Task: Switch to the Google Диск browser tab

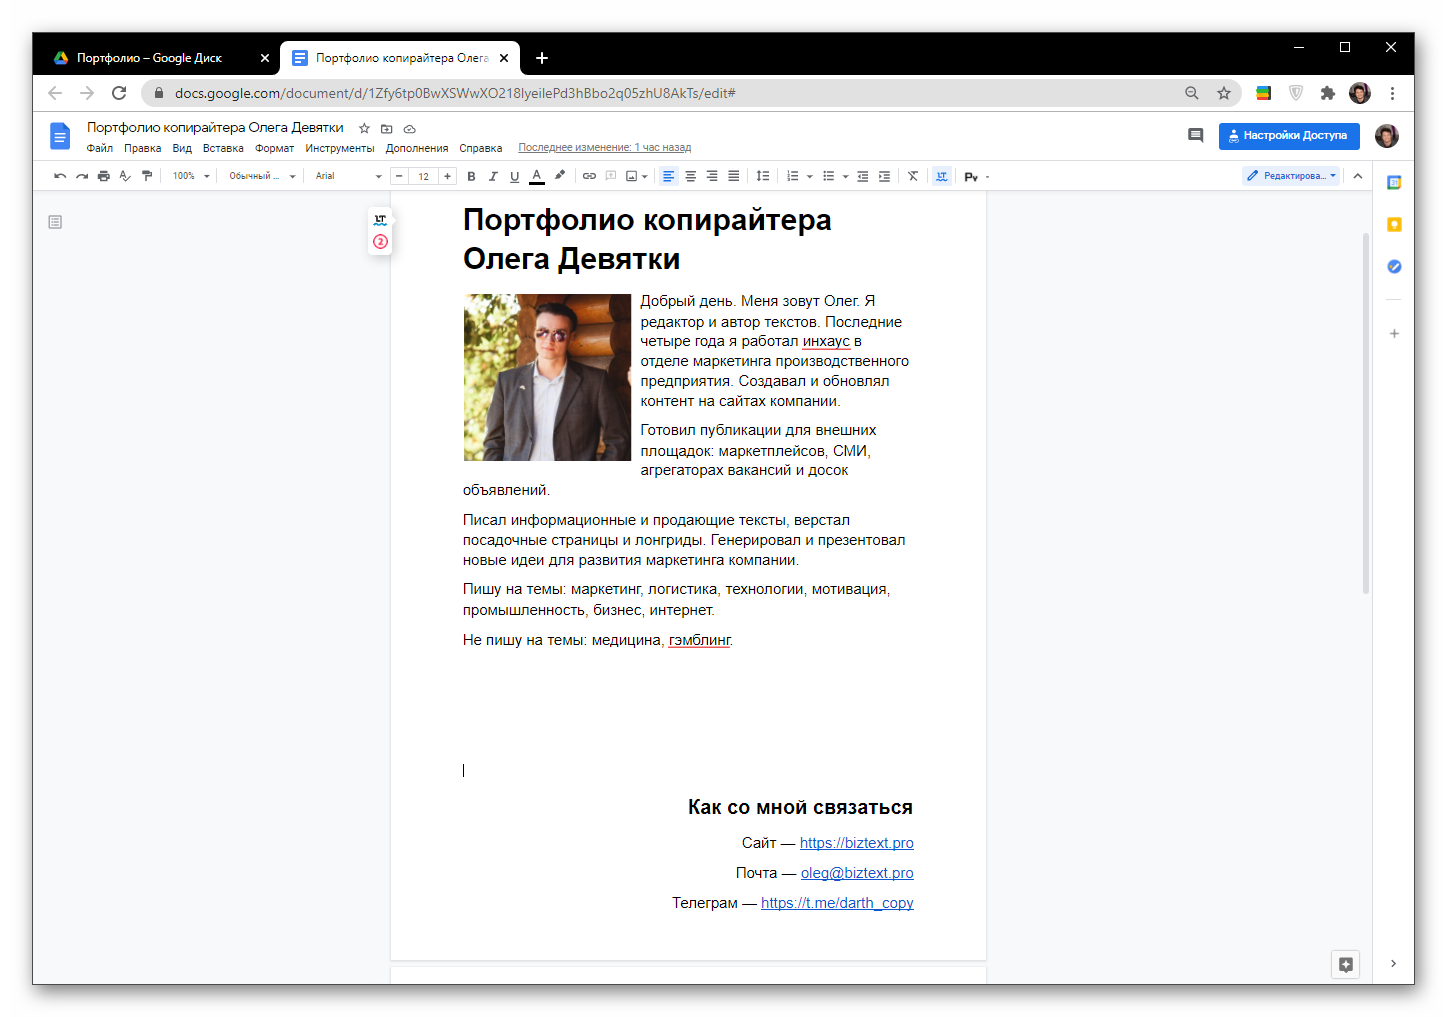Action: (x=150, y=58)
